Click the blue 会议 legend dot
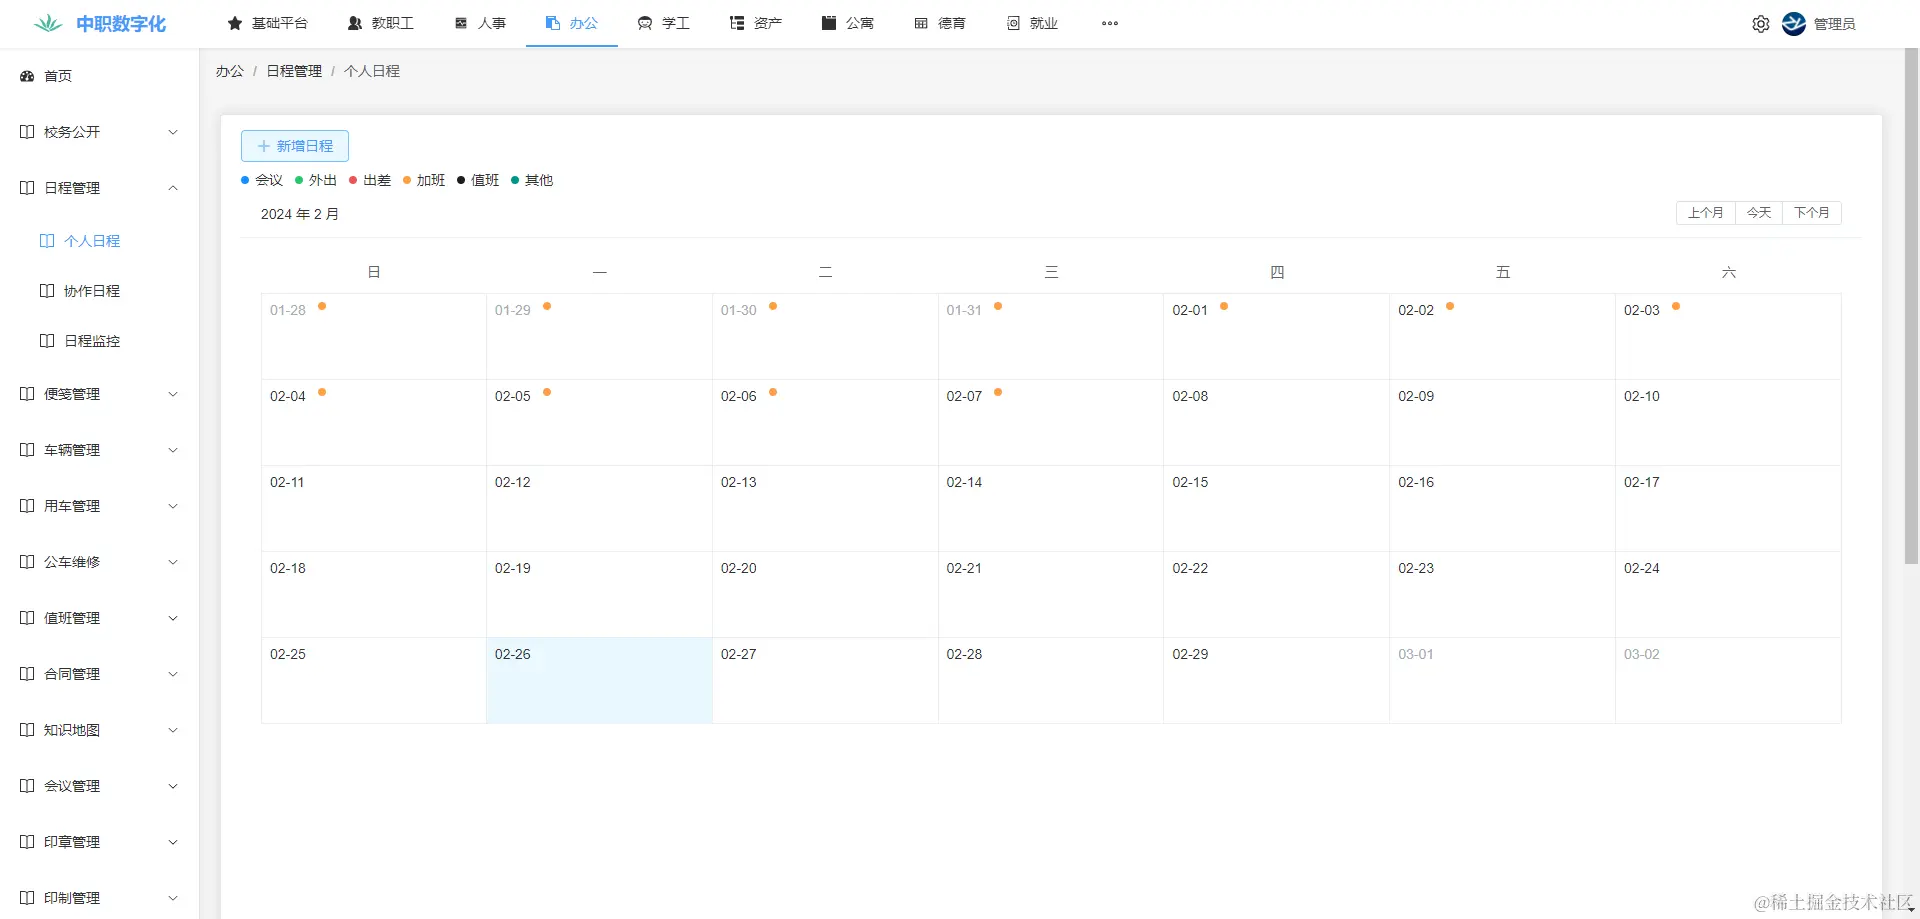Viewport: 1920px width, 919px height. [x=245, y=180]
